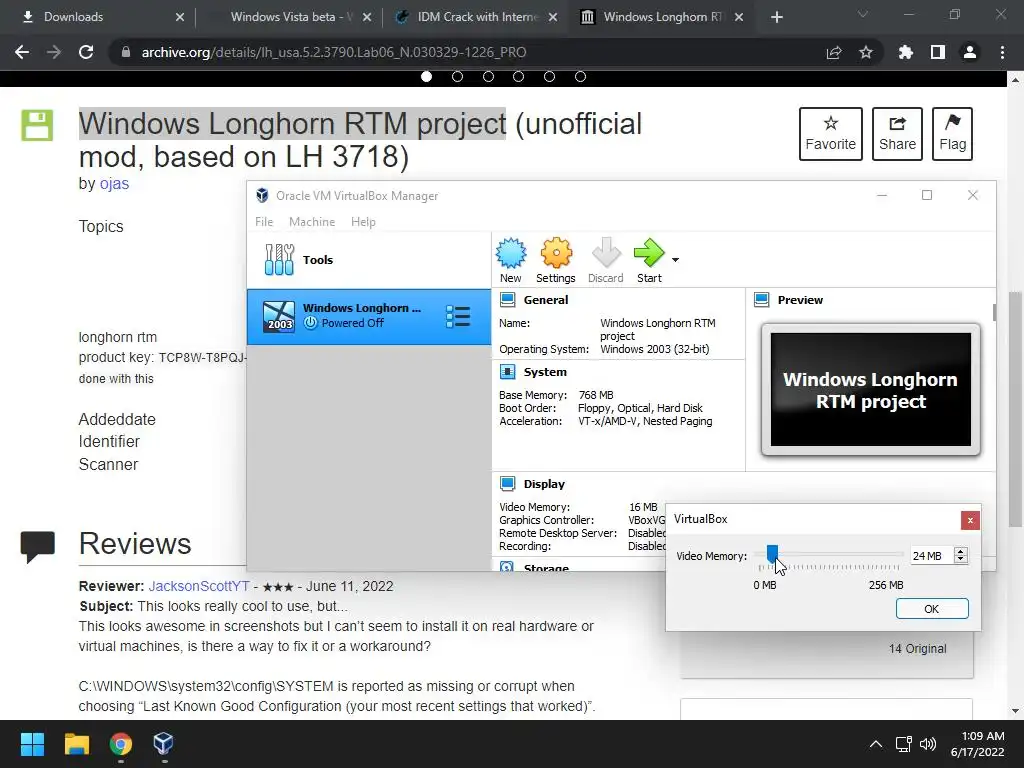The height and width of the screenshot is (768, 1024).
Task: Select the fifth carousel dot
Action: [549, 76]
